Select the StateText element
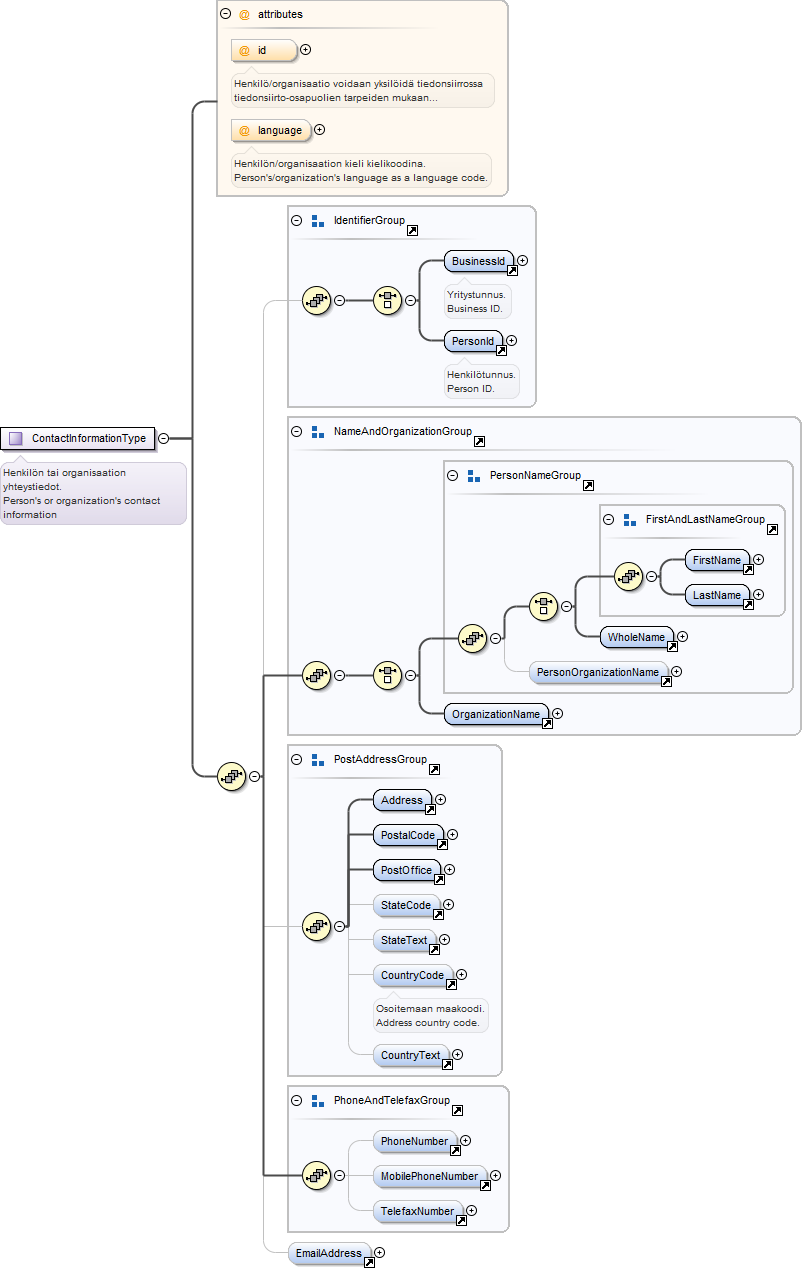 pos(404,940)
